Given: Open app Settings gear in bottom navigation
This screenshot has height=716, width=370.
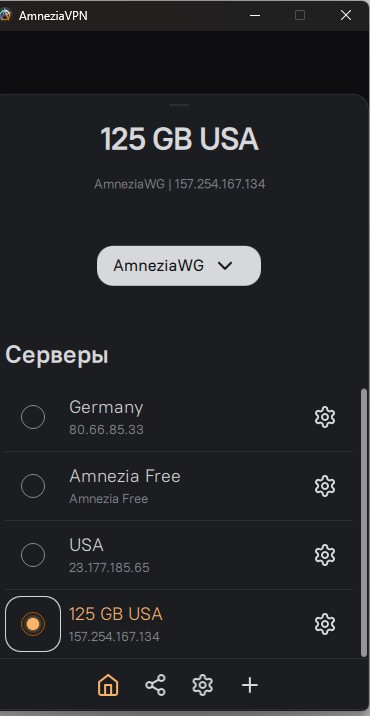Looking at the screenshot, I should pos(203,685).
